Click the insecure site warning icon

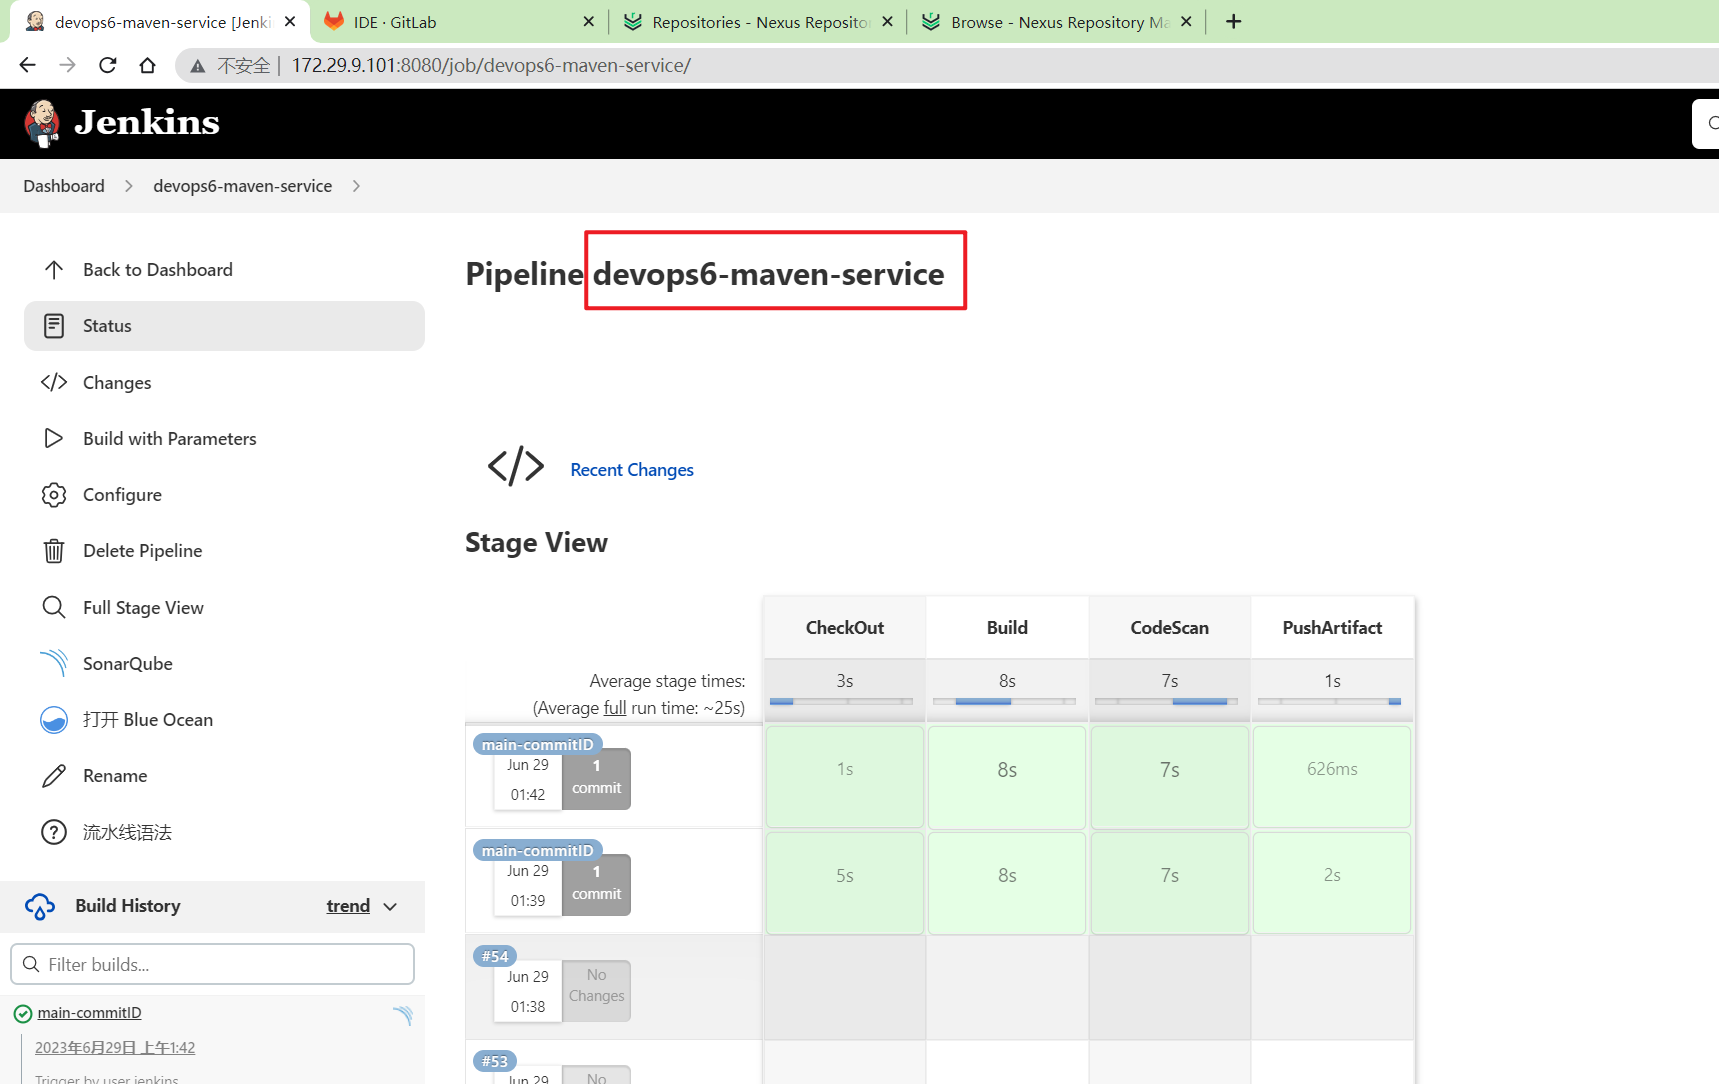coord(198,66)
